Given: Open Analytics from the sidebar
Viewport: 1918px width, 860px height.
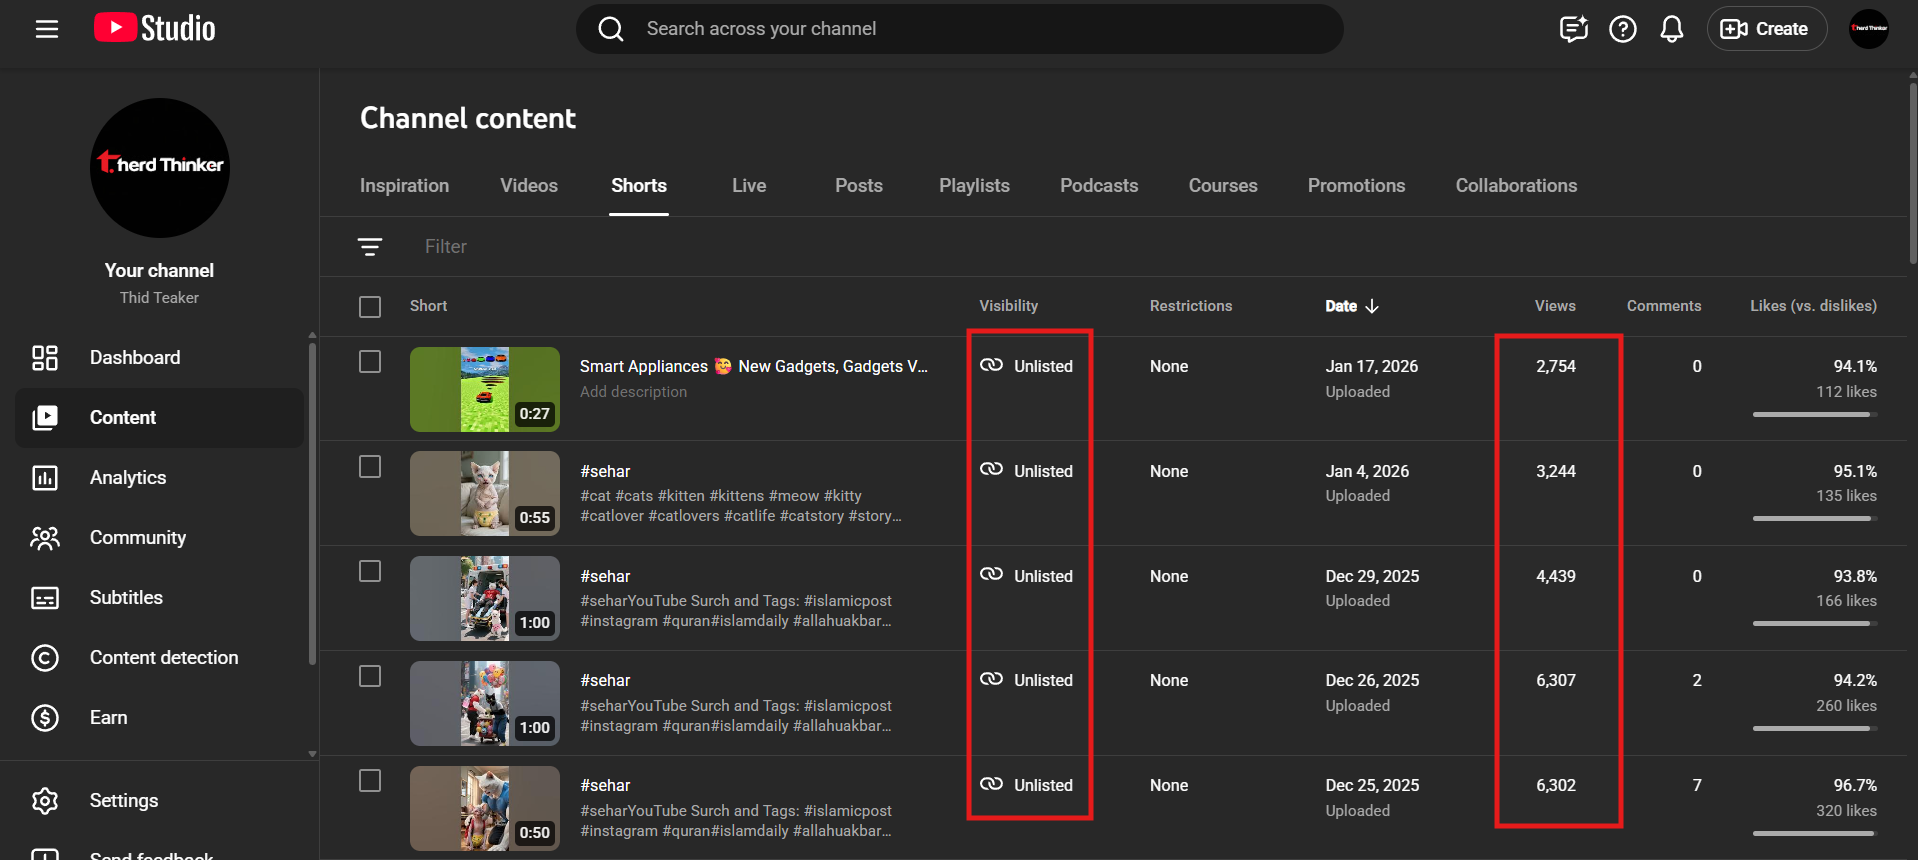Looking at the screenshot, I should click(x=128, y=478).
